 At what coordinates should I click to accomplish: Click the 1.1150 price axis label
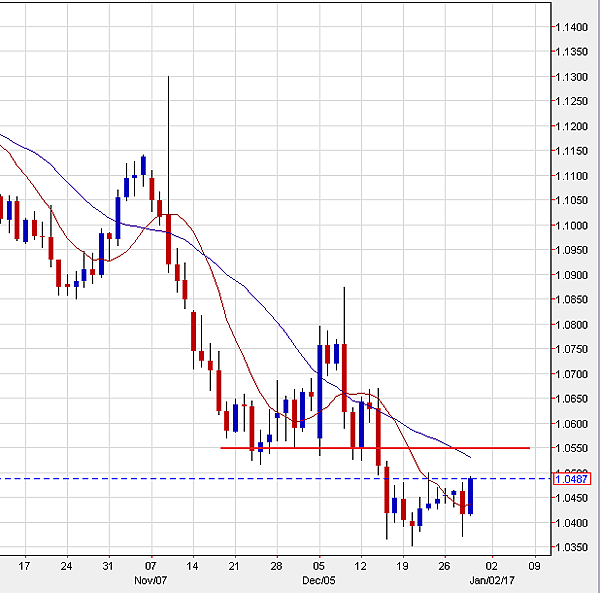pos(571,151)
